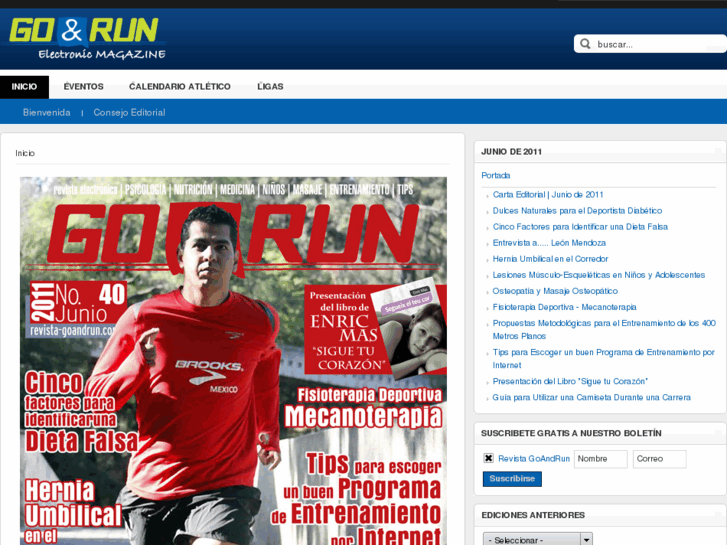
Task: Open Lesiones Músculo-Esqueléticas en Niños article
Action: (x=599, y=275)
